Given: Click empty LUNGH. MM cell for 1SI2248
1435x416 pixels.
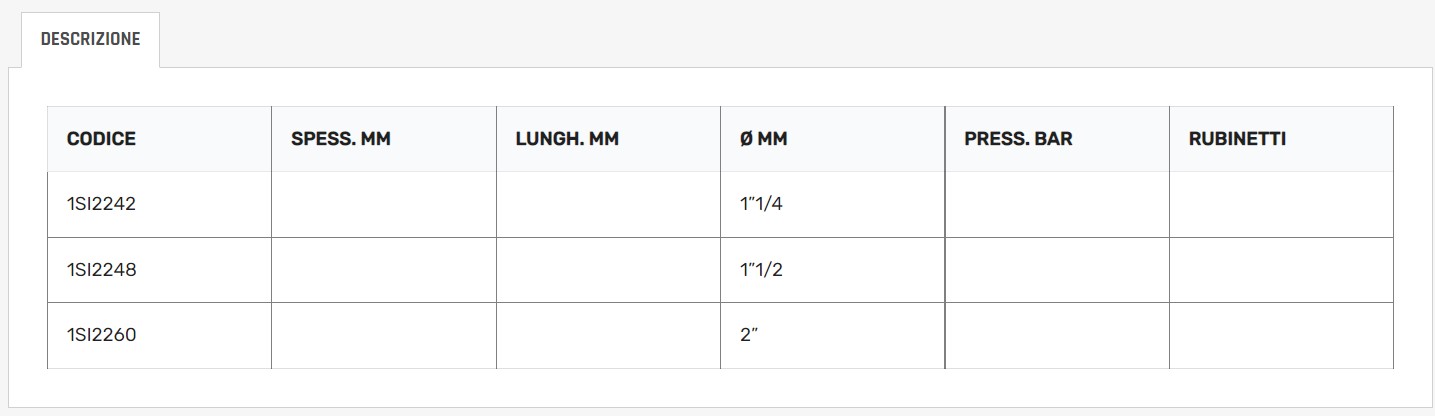Looking at the screenshot, I should (x=608, y=270).
